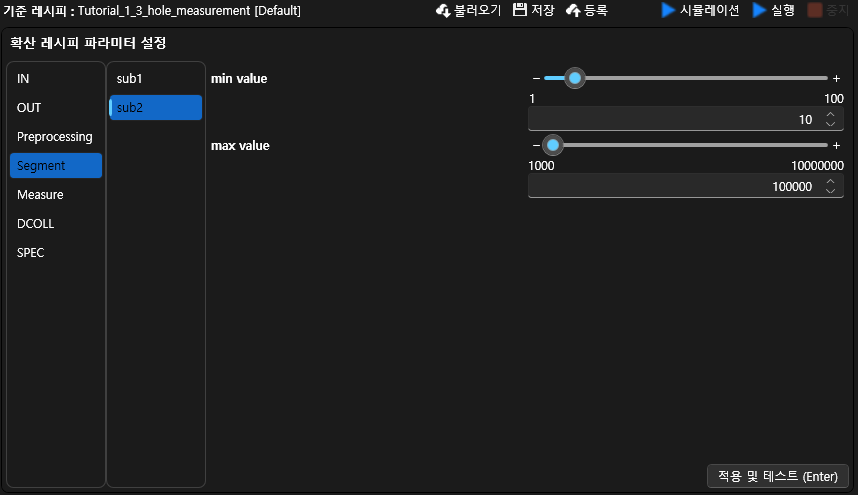Select the Preprocessing step
This screenshot has width=858, height=495.
[55, 137]
